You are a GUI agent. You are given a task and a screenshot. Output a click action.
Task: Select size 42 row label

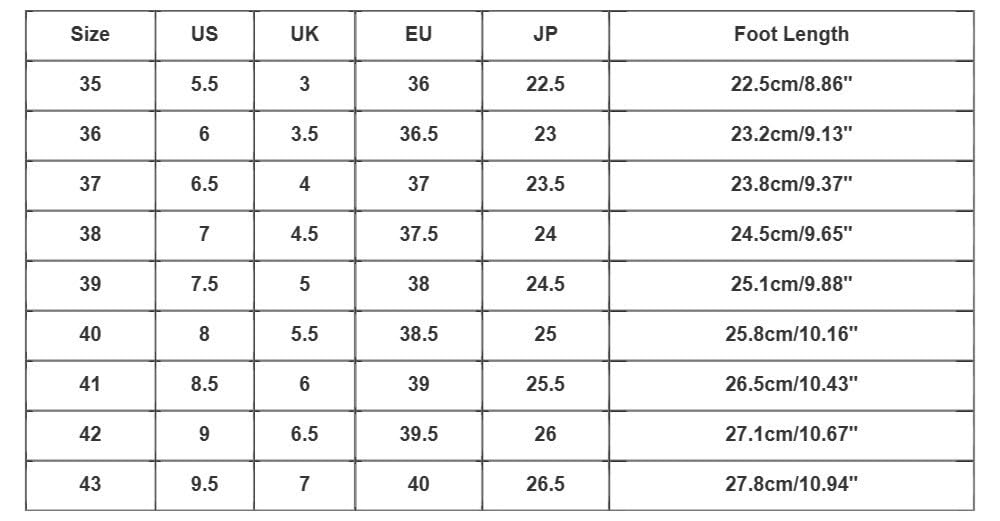tap(90, 434)
